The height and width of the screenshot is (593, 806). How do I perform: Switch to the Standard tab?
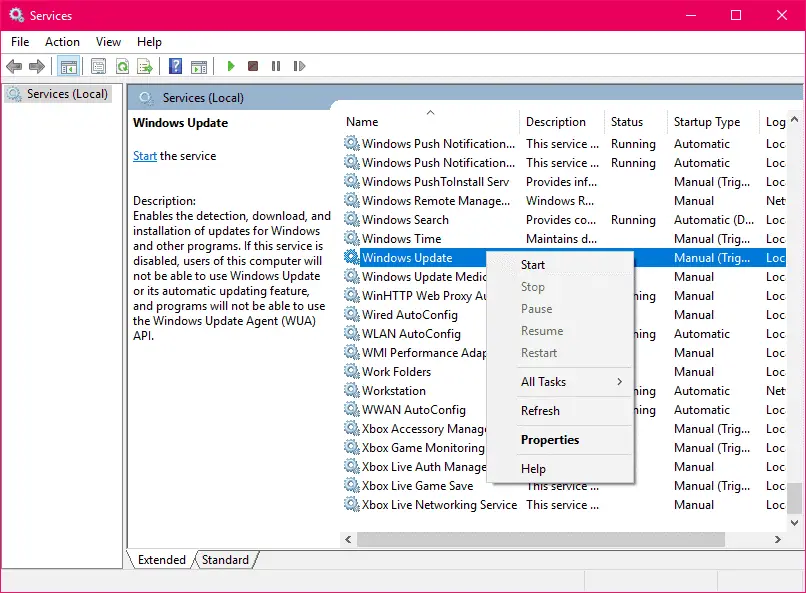click(x=225, y=560)
